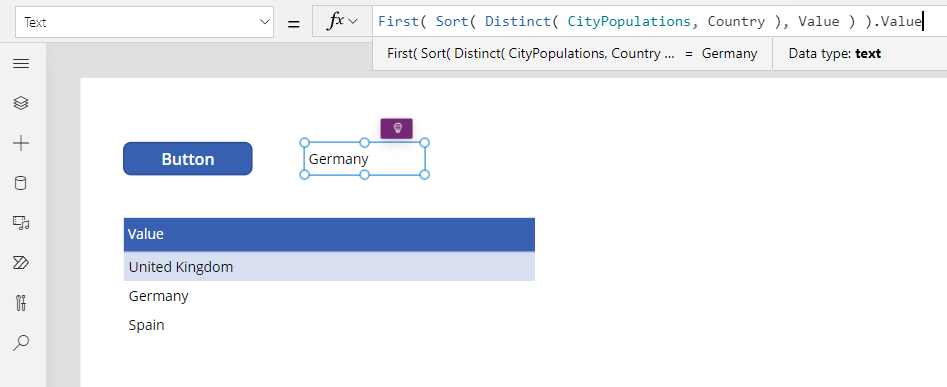Click CityPopulations in the formula
This screenshot has height=387, width=947.
629,22
